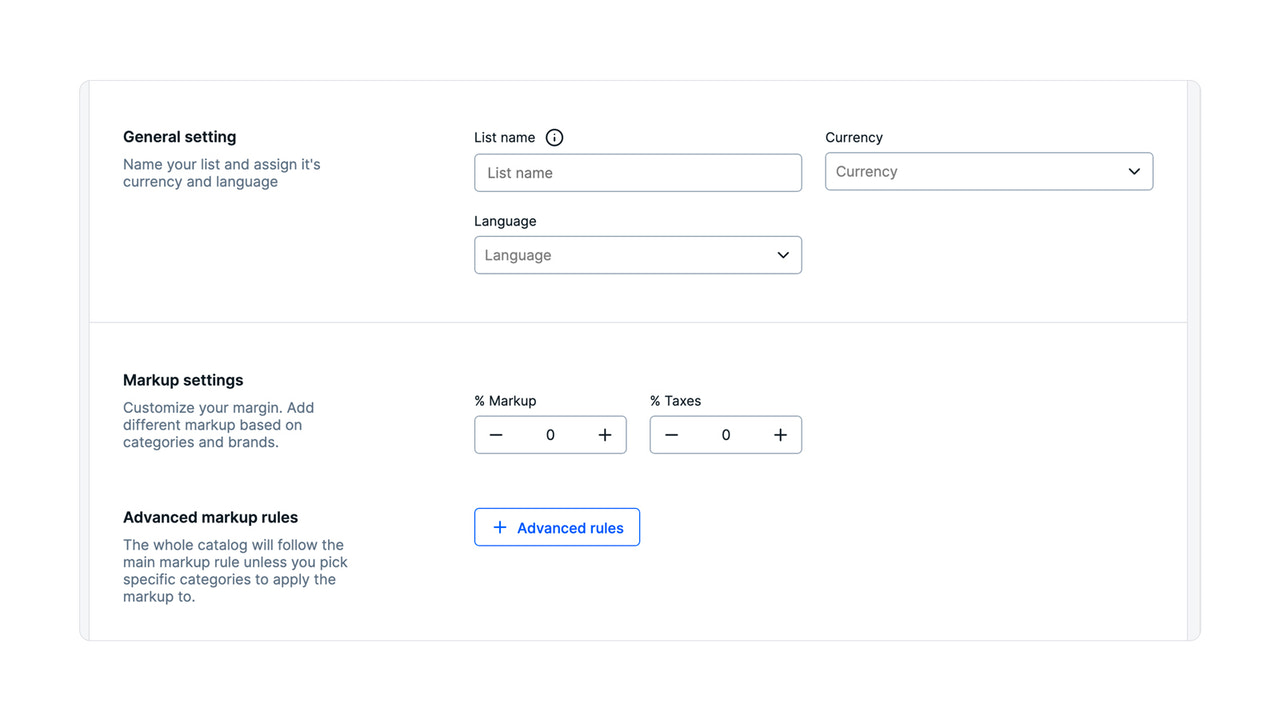
Task: Click the Language dropdown chevron icon
Action: click(x=783, y=255)
